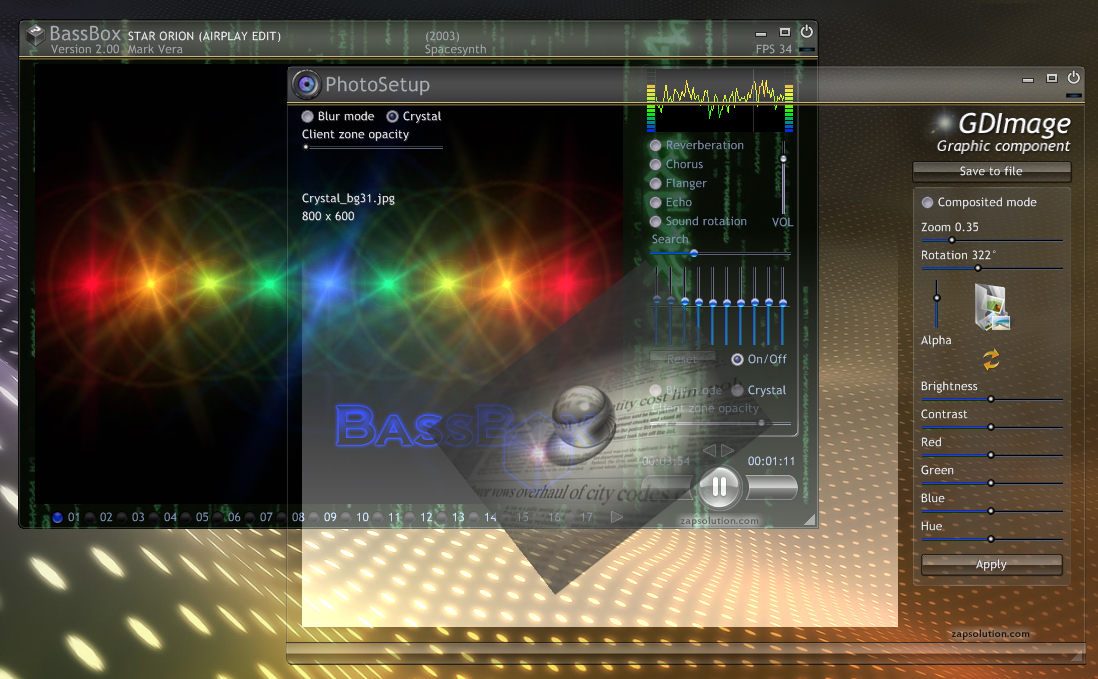
Task: Click the Contrast slider handle
Action: pyautogui.click(x=991, y=427)
